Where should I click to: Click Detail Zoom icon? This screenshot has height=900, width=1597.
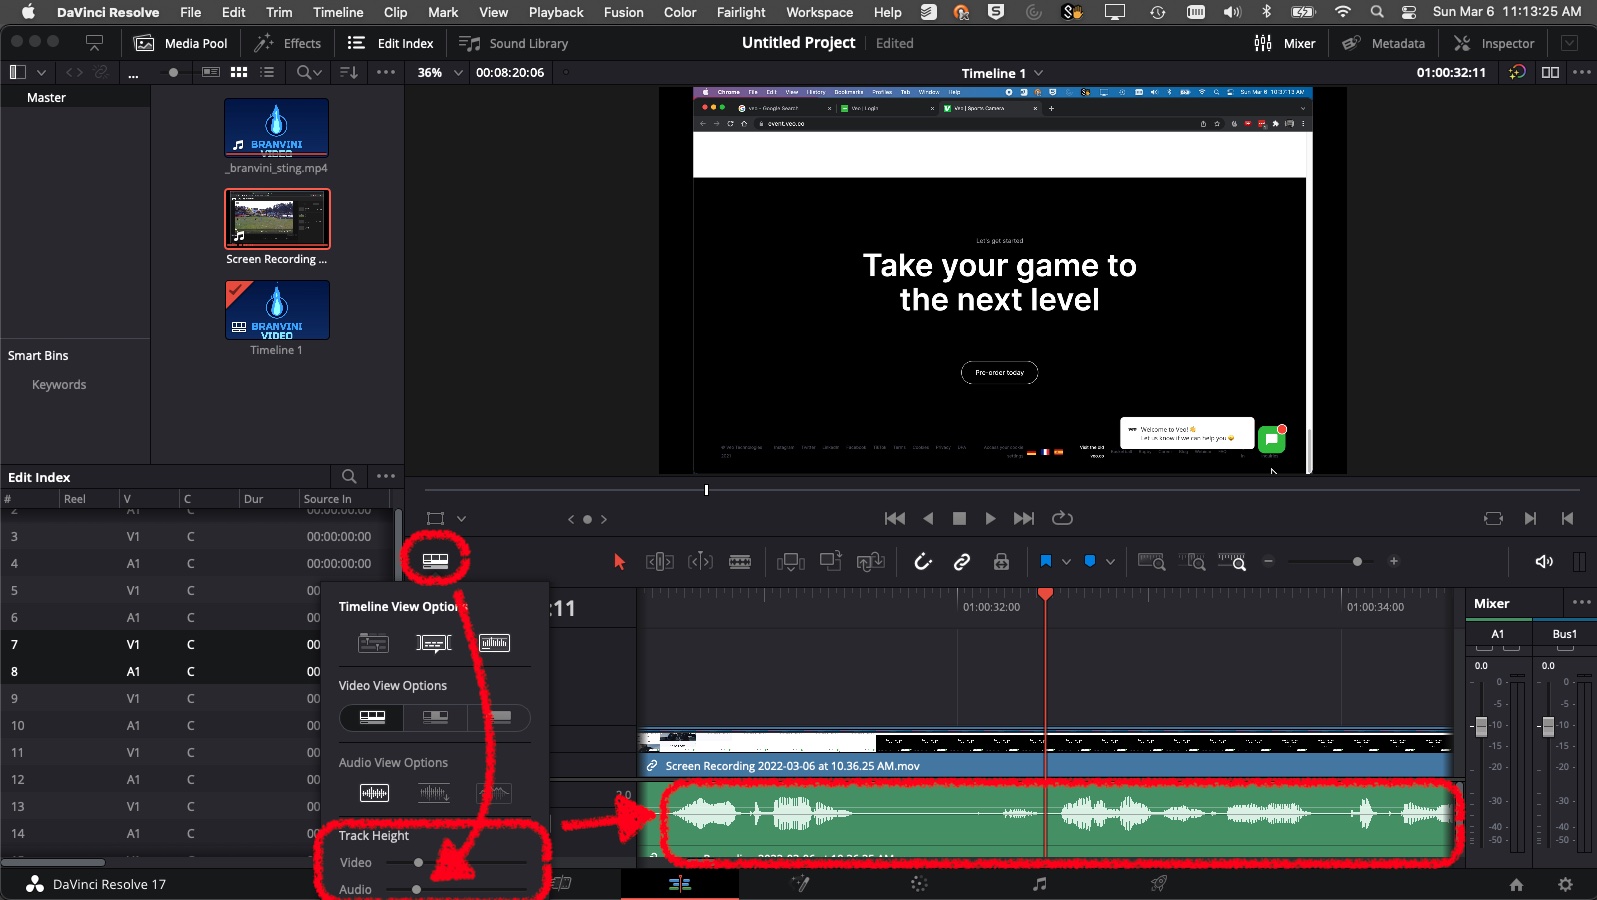[1192, 562]
